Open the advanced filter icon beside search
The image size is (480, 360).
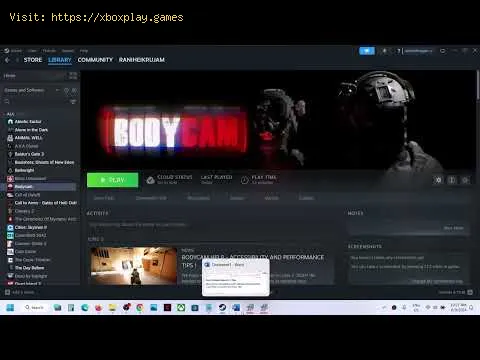[73, 101]
